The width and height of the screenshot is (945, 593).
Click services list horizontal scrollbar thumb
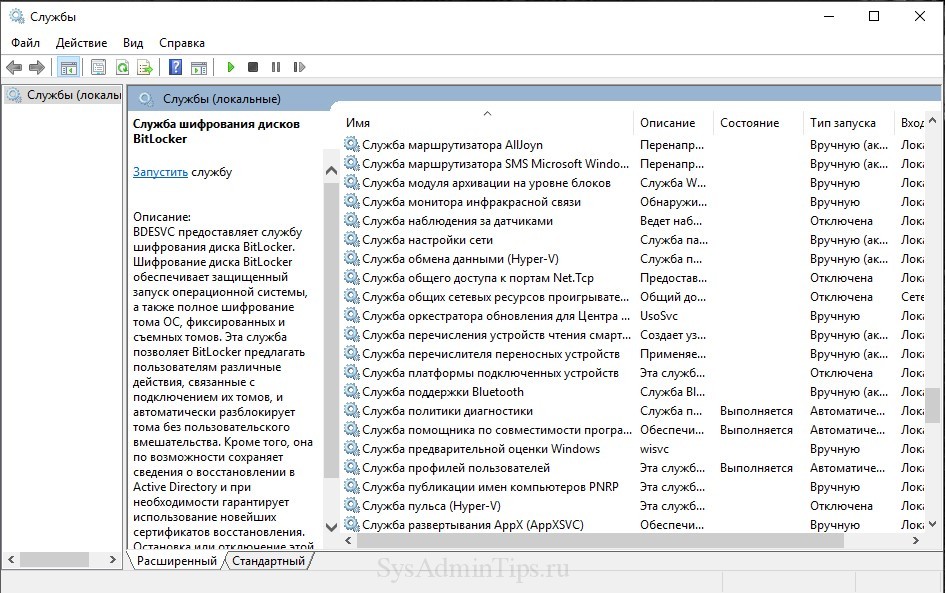pos(600,541)
